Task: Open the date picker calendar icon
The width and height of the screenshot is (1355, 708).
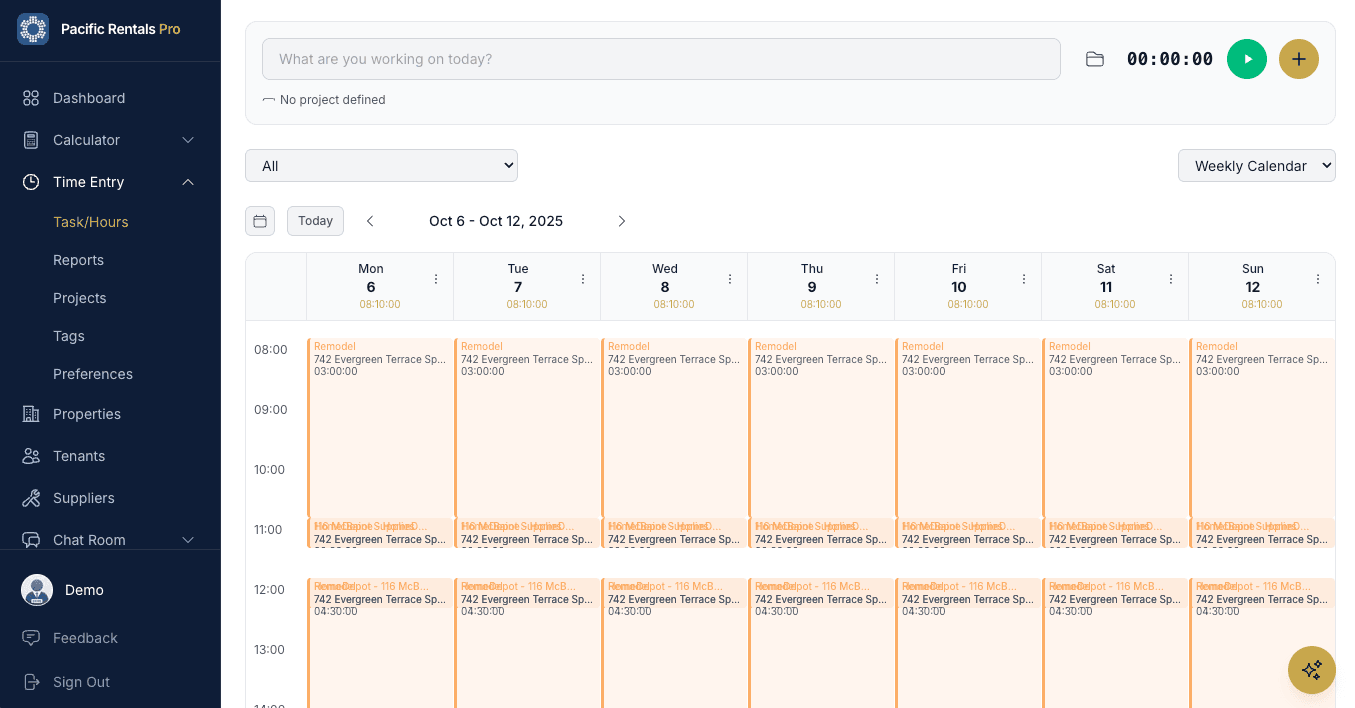Action: [x=260, y=221]
